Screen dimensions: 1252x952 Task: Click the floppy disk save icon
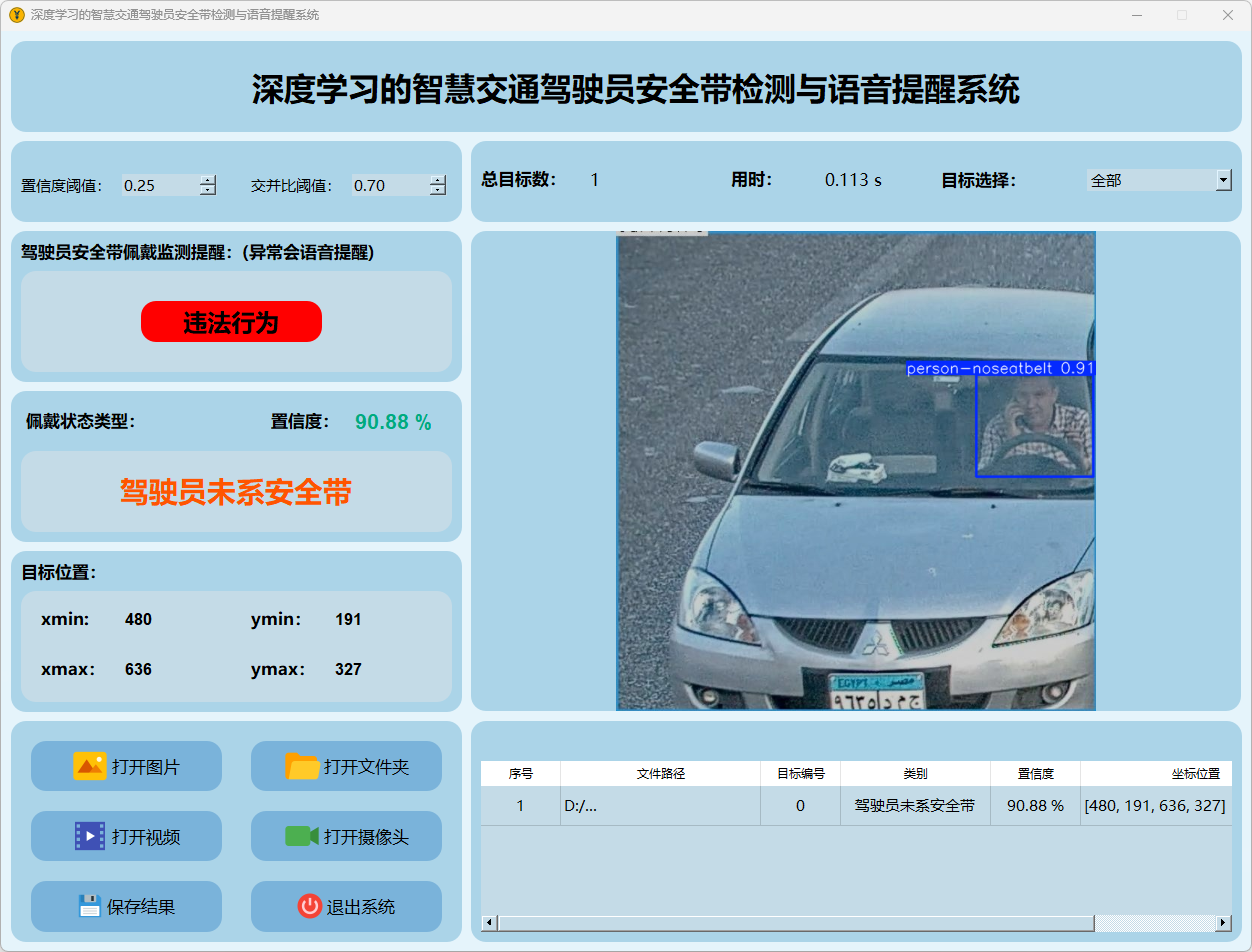[x=90, y=906]
